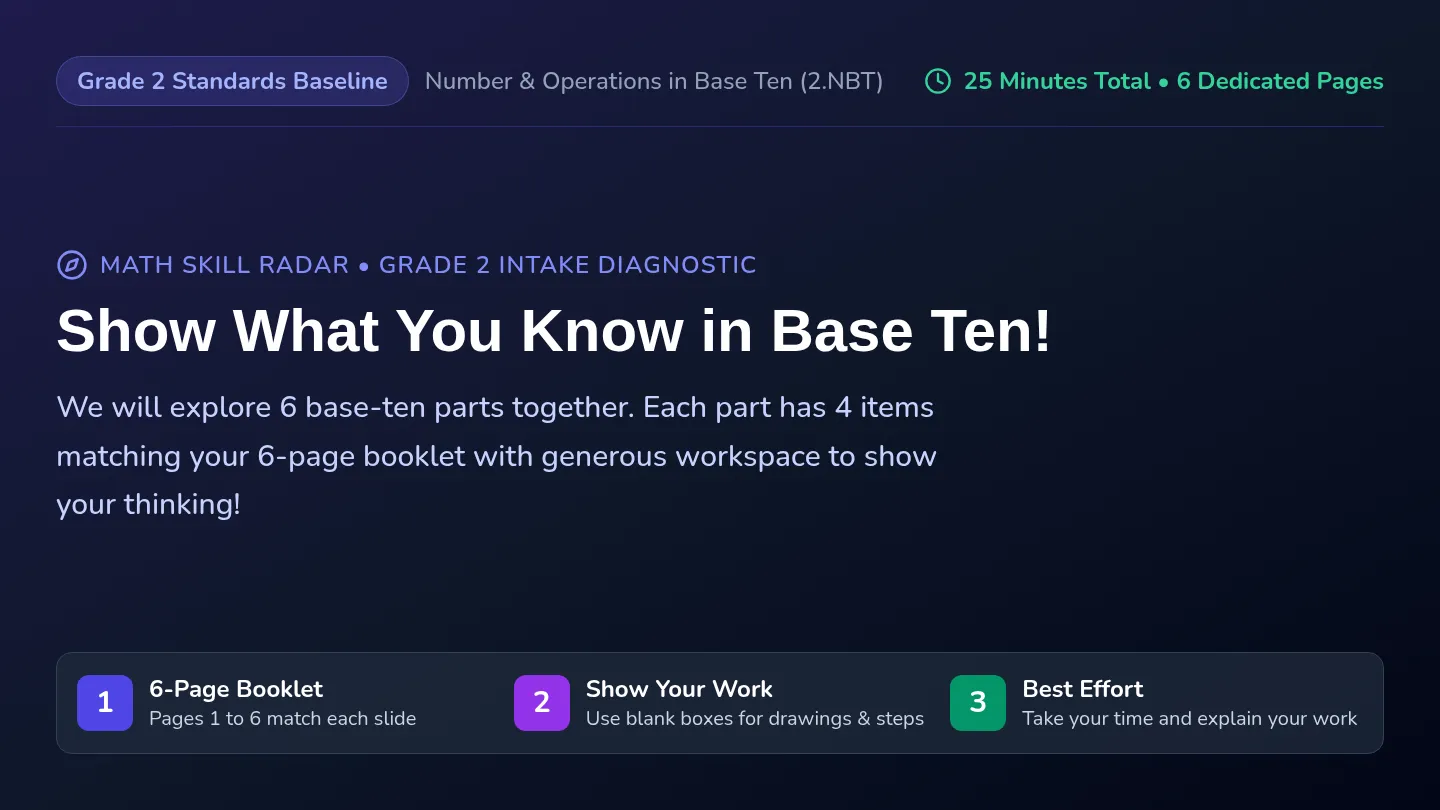Click the 'Best Effort' title

point(1083,689)
